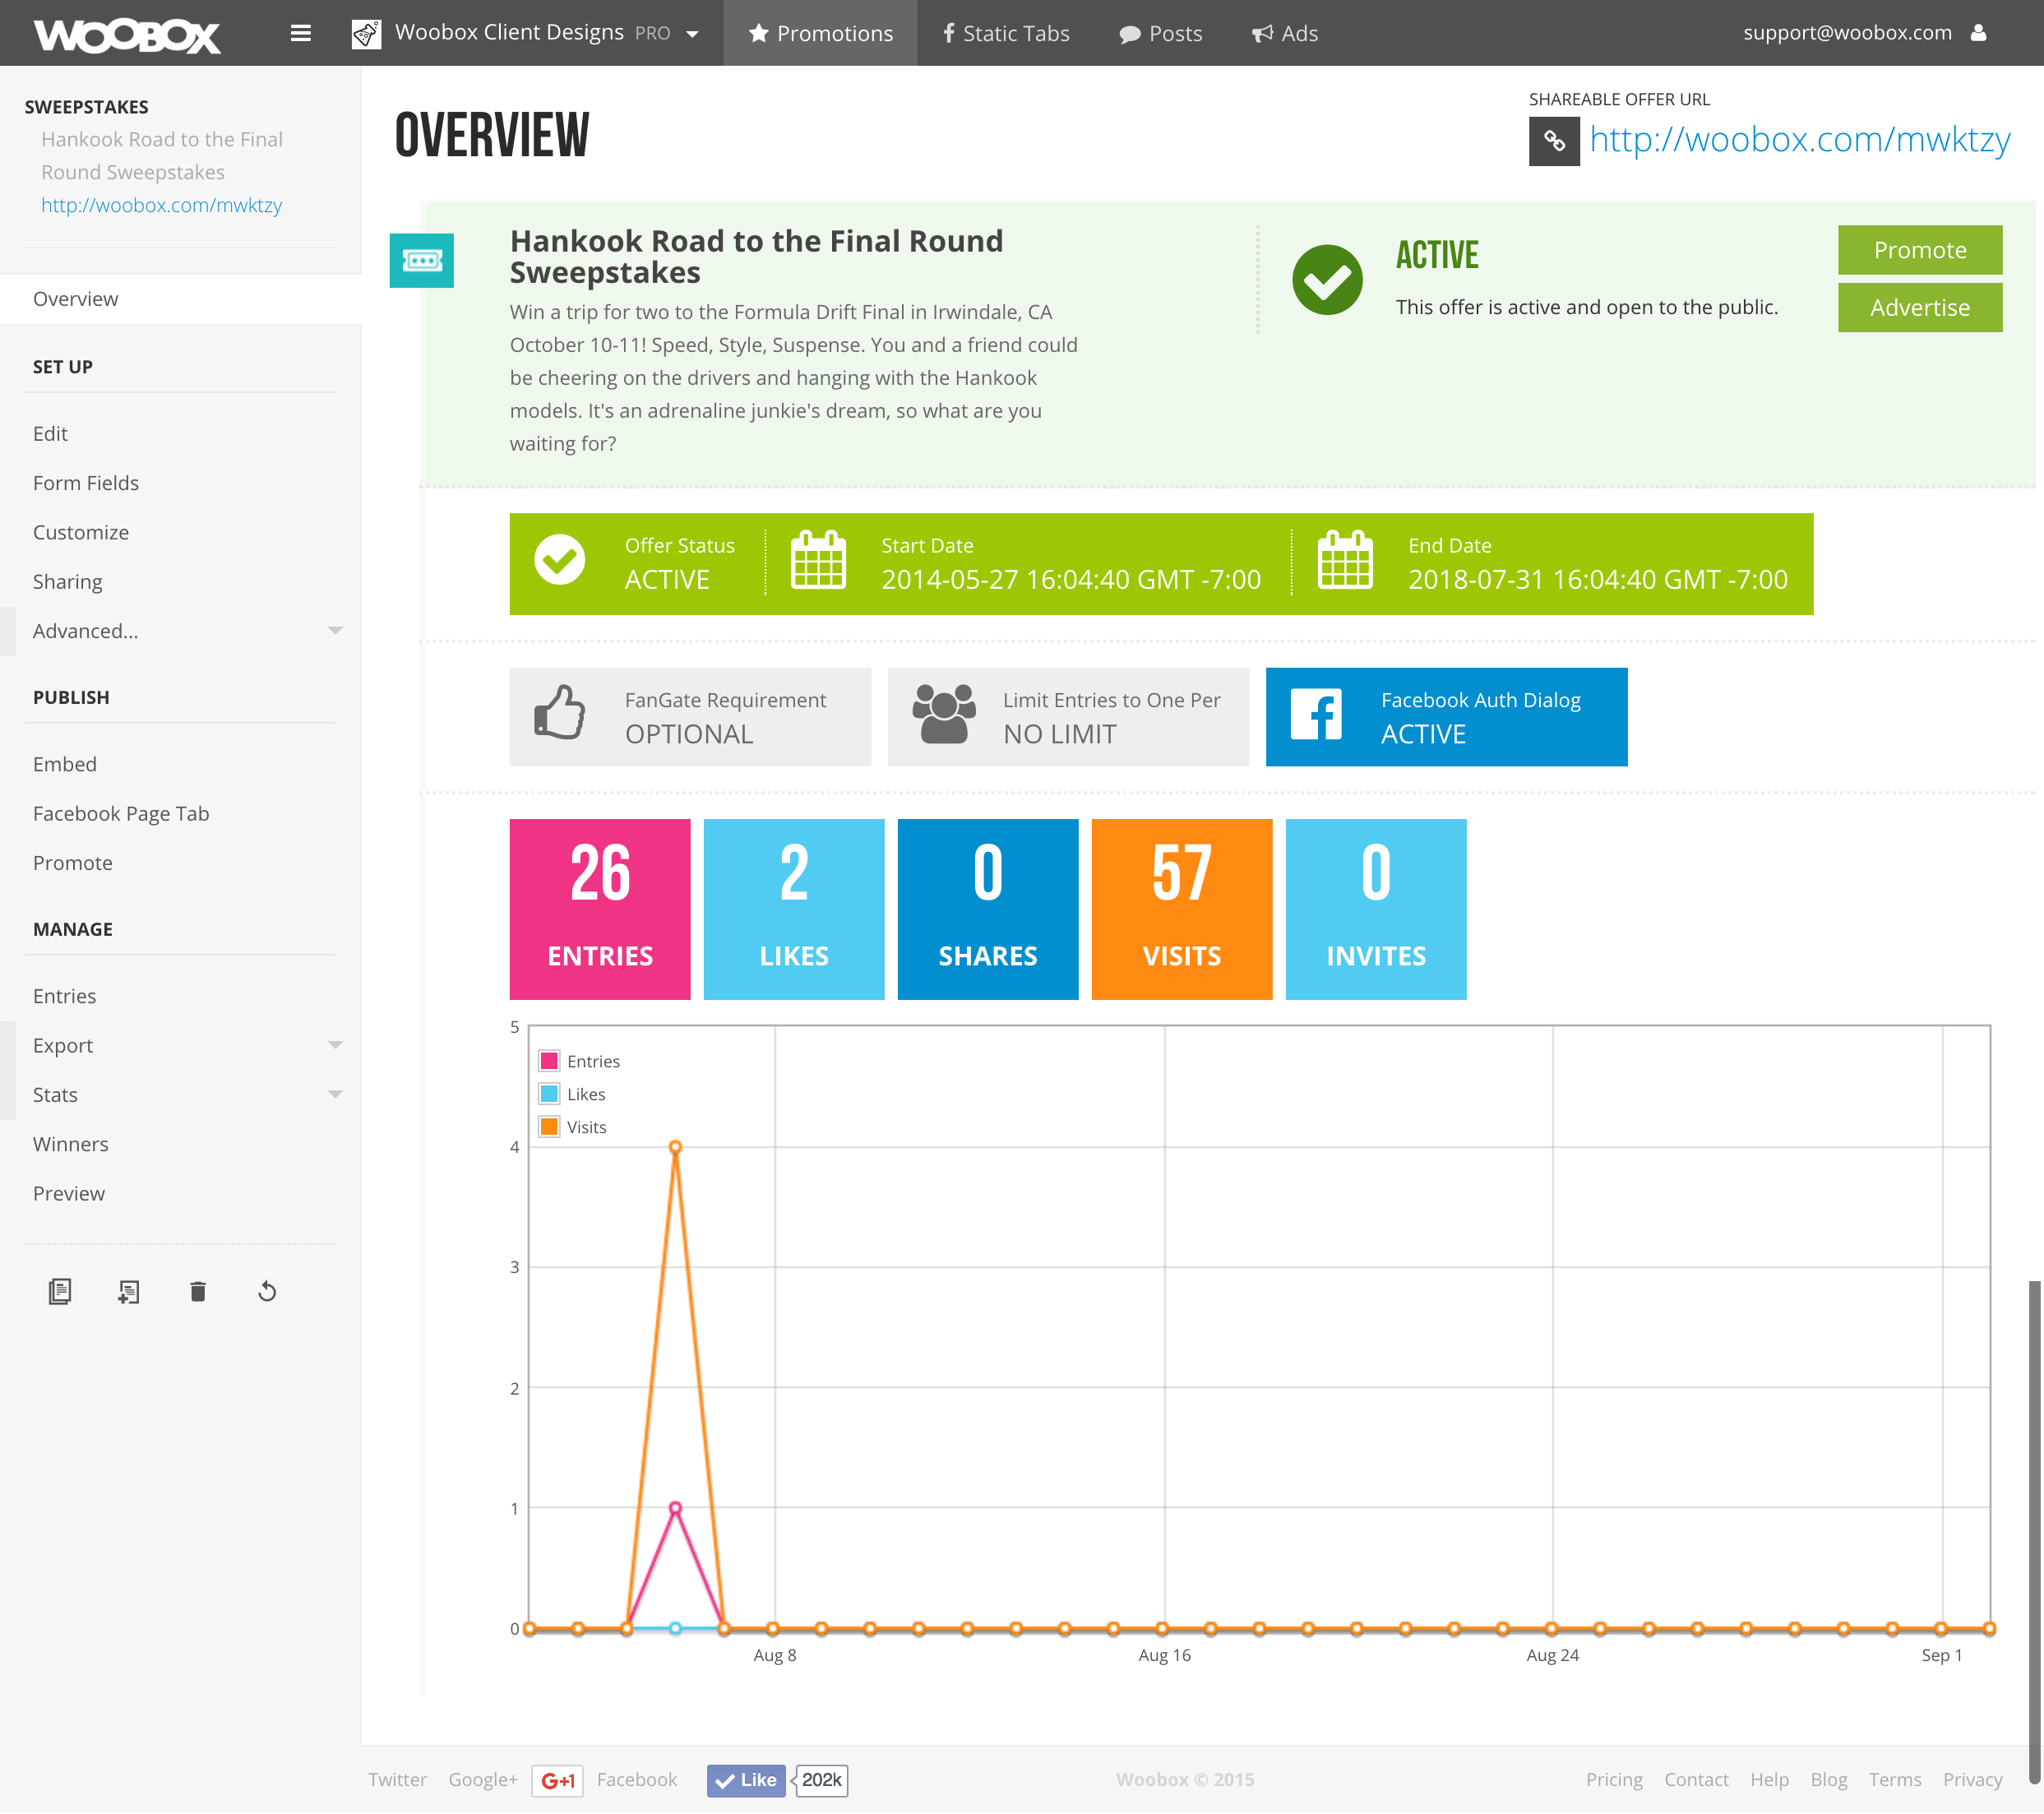Click the copy offer icon in sidebar

(x=60, y=1291)
